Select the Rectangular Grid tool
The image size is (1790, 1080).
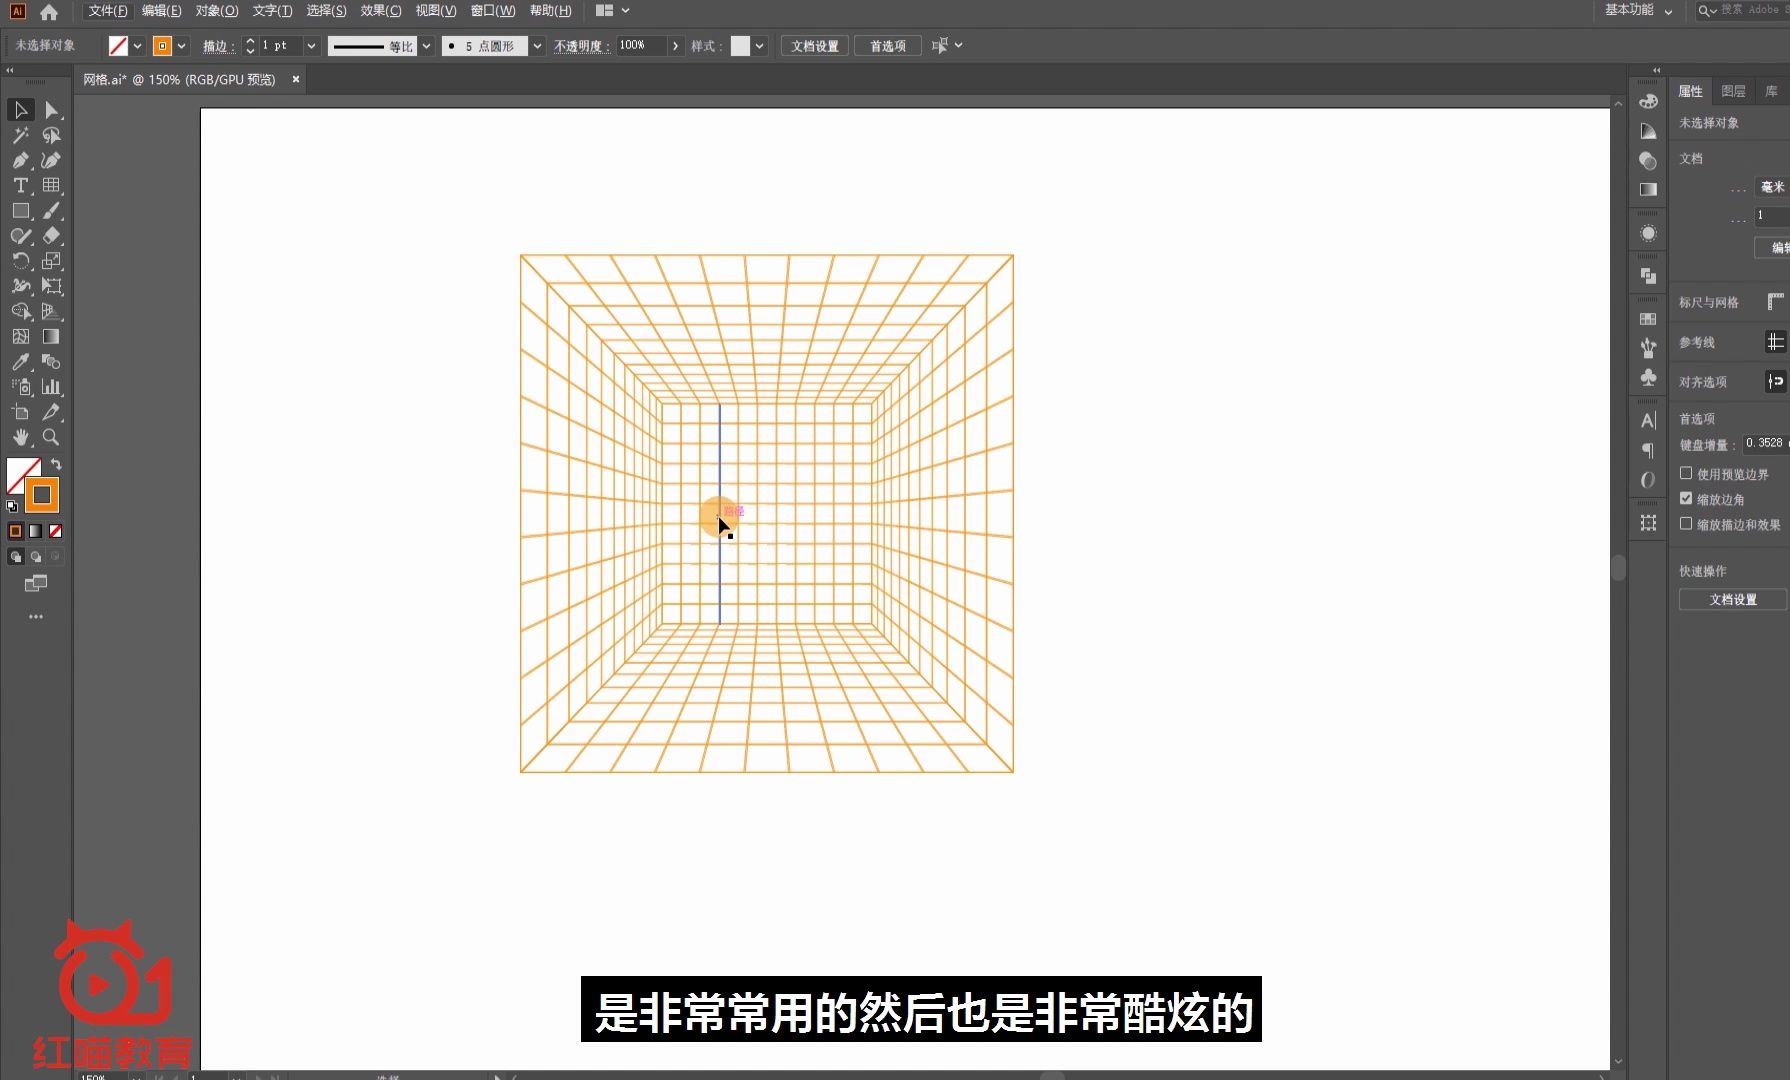click(x=51, y=185)
